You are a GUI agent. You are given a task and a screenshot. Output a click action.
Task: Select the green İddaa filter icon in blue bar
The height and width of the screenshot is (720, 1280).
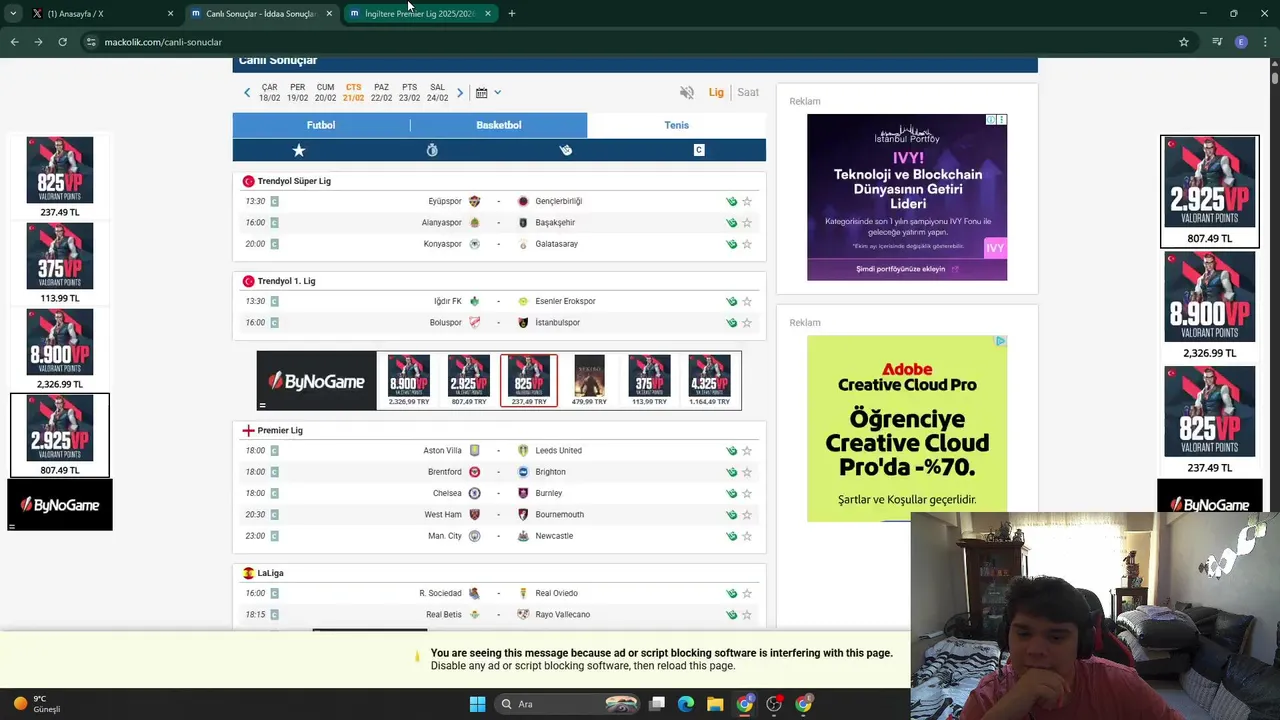[566, 150]
